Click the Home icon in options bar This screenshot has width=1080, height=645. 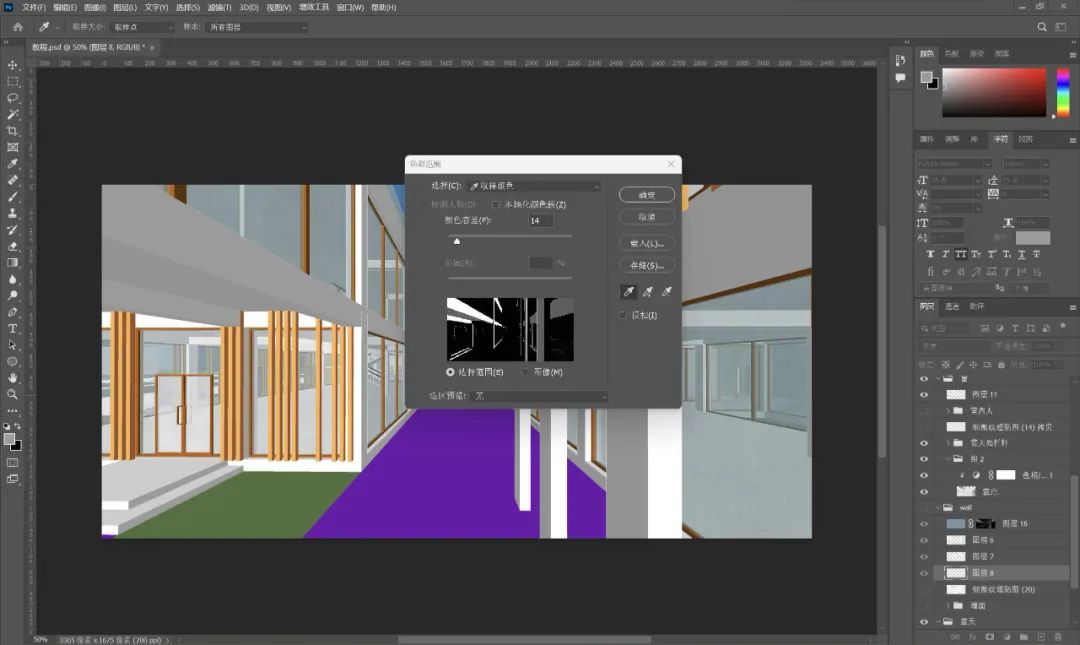tap(18, 27)
